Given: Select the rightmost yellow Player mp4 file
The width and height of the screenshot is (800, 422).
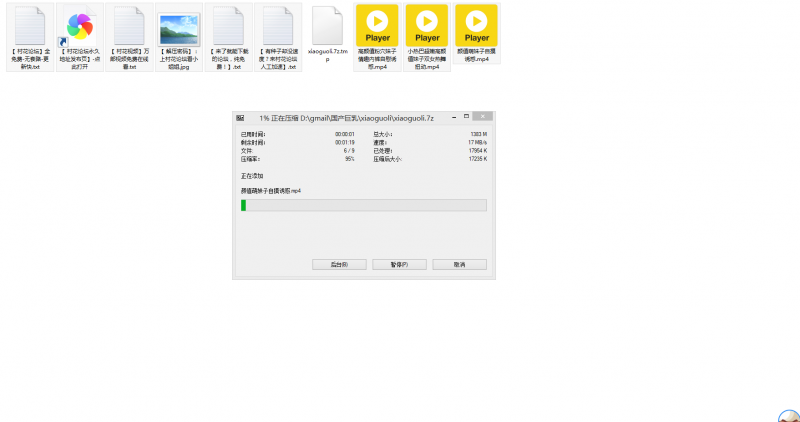Looking at the screenshot, I should 478,27.
